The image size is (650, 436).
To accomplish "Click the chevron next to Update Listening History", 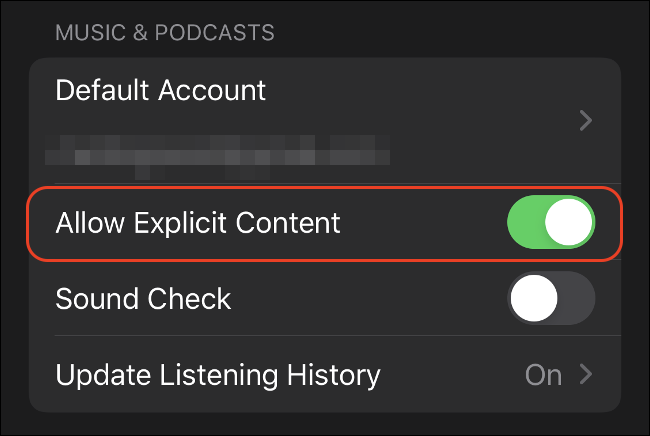I will pos(586,374).
